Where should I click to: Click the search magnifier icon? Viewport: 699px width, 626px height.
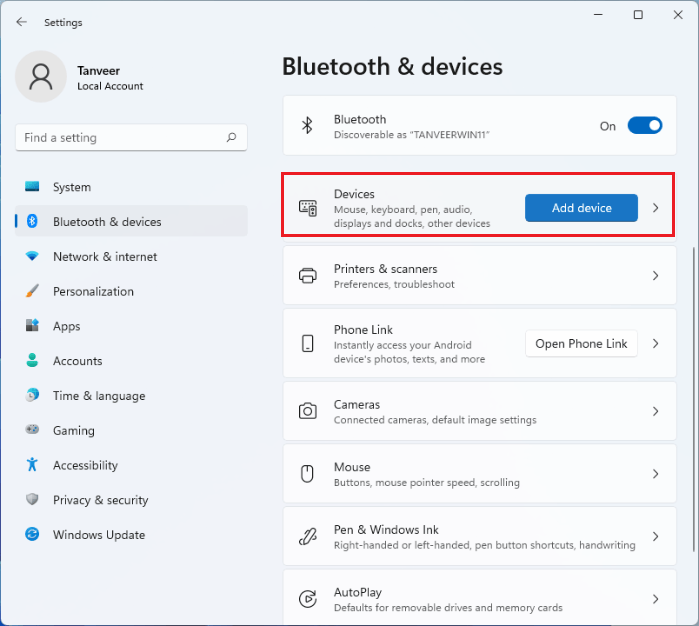point(231,137)
